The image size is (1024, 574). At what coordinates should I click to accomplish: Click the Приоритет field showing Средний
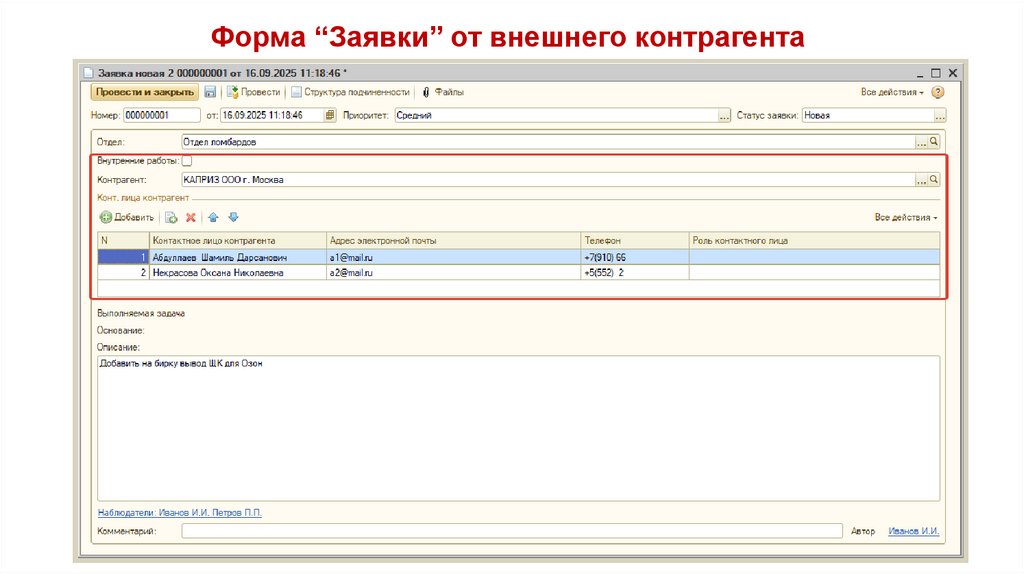click(556, 115)
